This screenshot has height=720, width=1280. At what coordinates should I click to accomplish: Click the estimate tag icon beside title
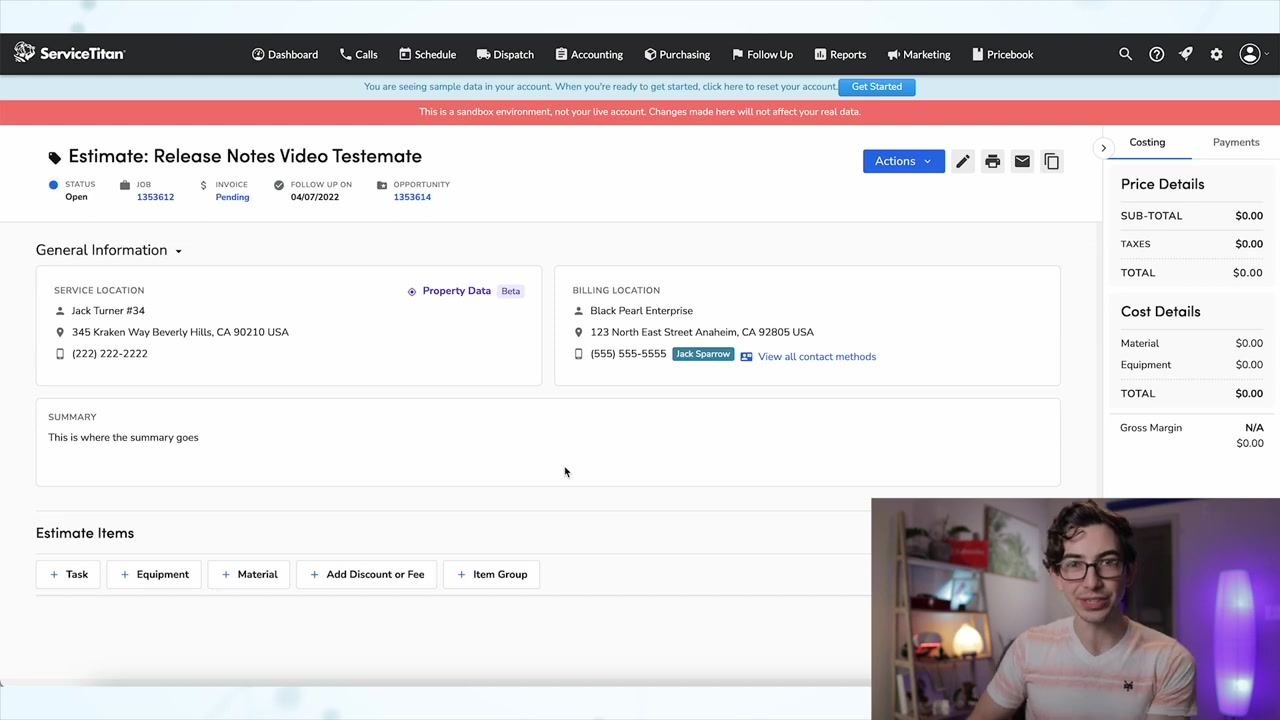point(55,157)
